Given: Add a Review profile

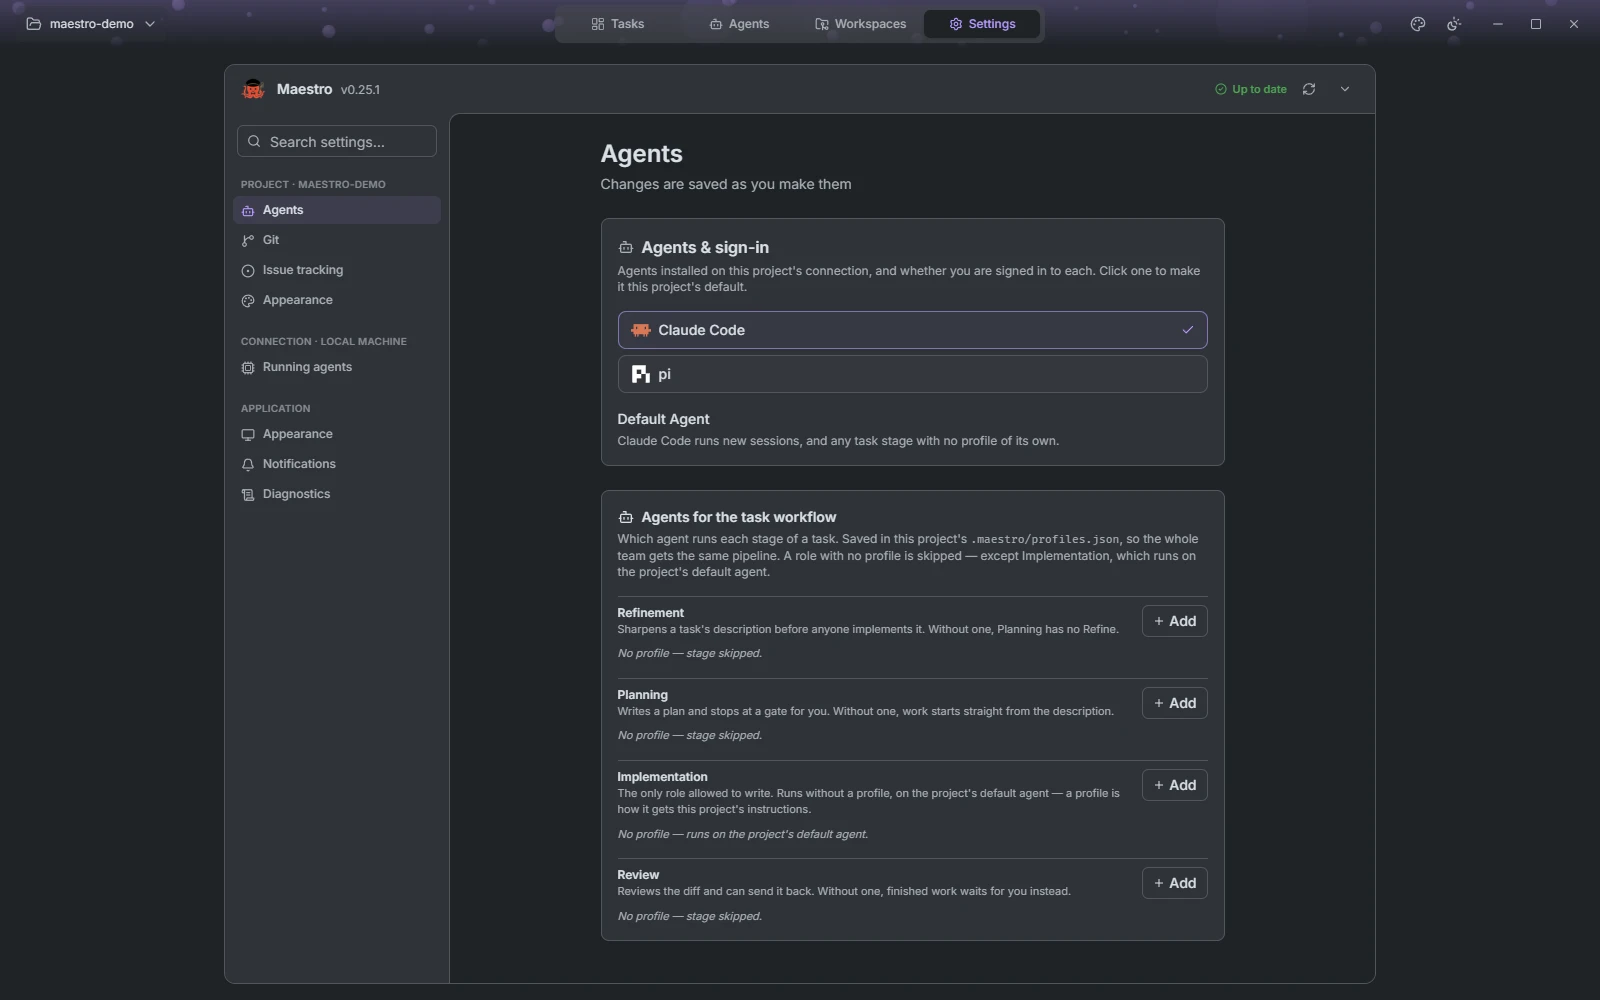Looking at the screenshot, I should [x=1174, y=883].
